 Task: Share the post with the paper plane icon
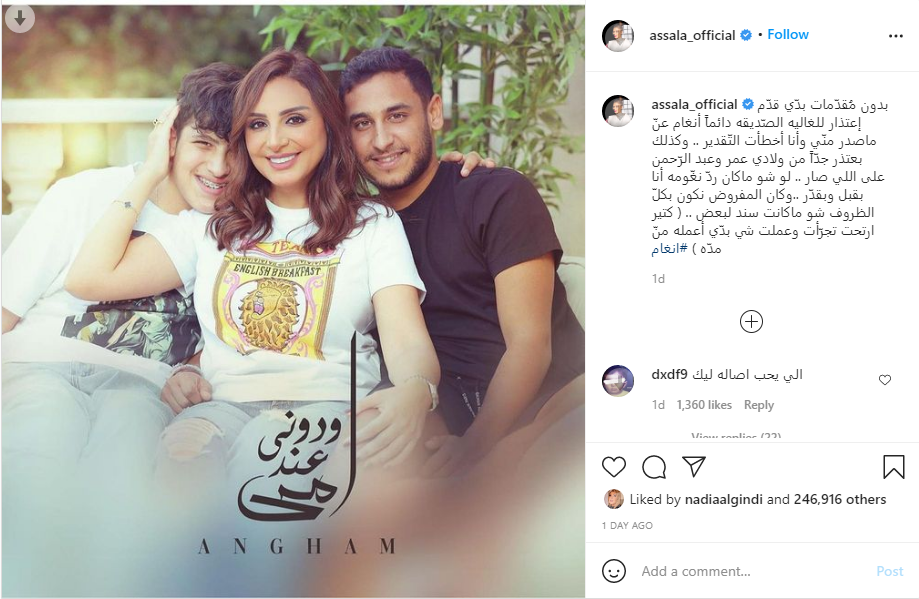pyautogui.click(x=693, y=467)
